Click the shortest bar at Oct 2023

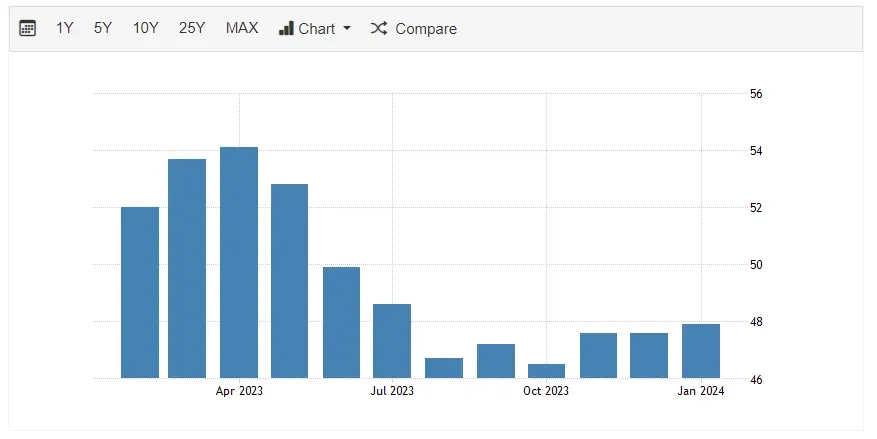(546, 371)
